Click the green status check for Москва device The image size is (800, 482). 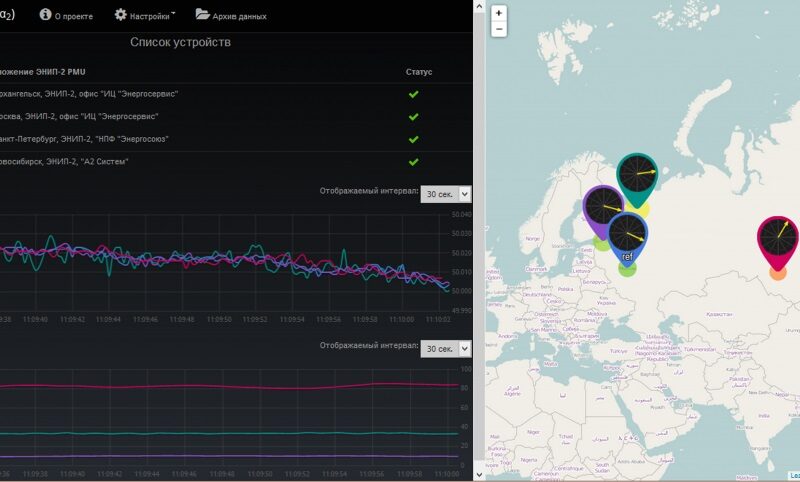point(413,117)
